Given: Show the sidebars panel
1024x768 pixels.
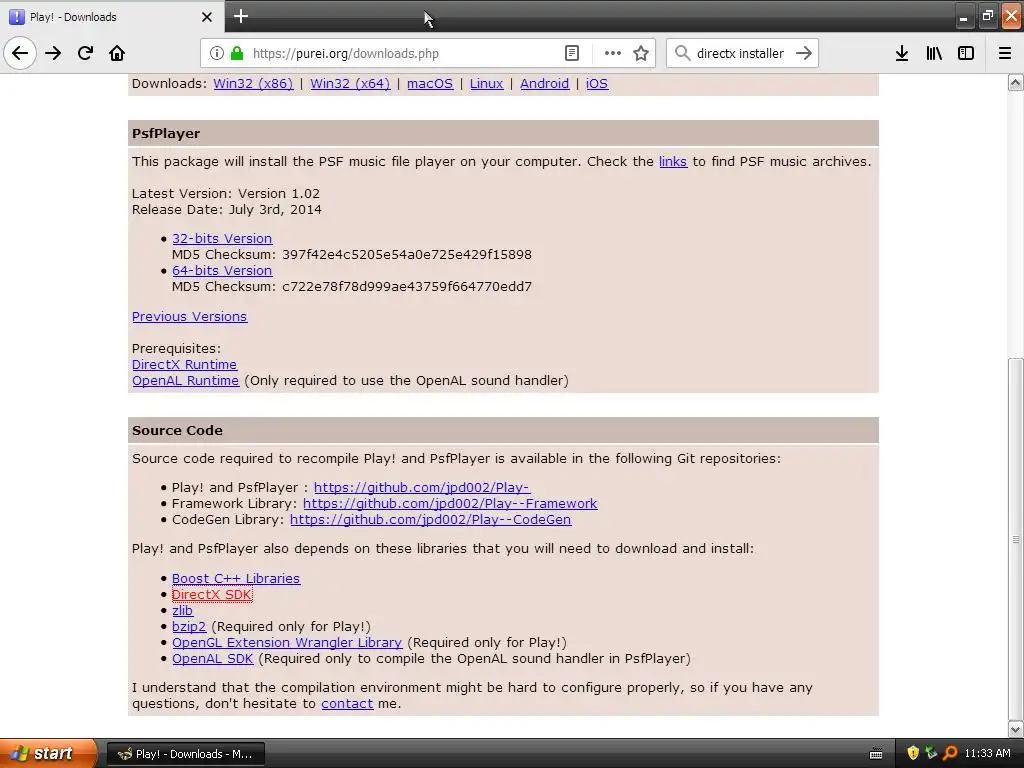Looking at the screenshot, I should 966,53.
